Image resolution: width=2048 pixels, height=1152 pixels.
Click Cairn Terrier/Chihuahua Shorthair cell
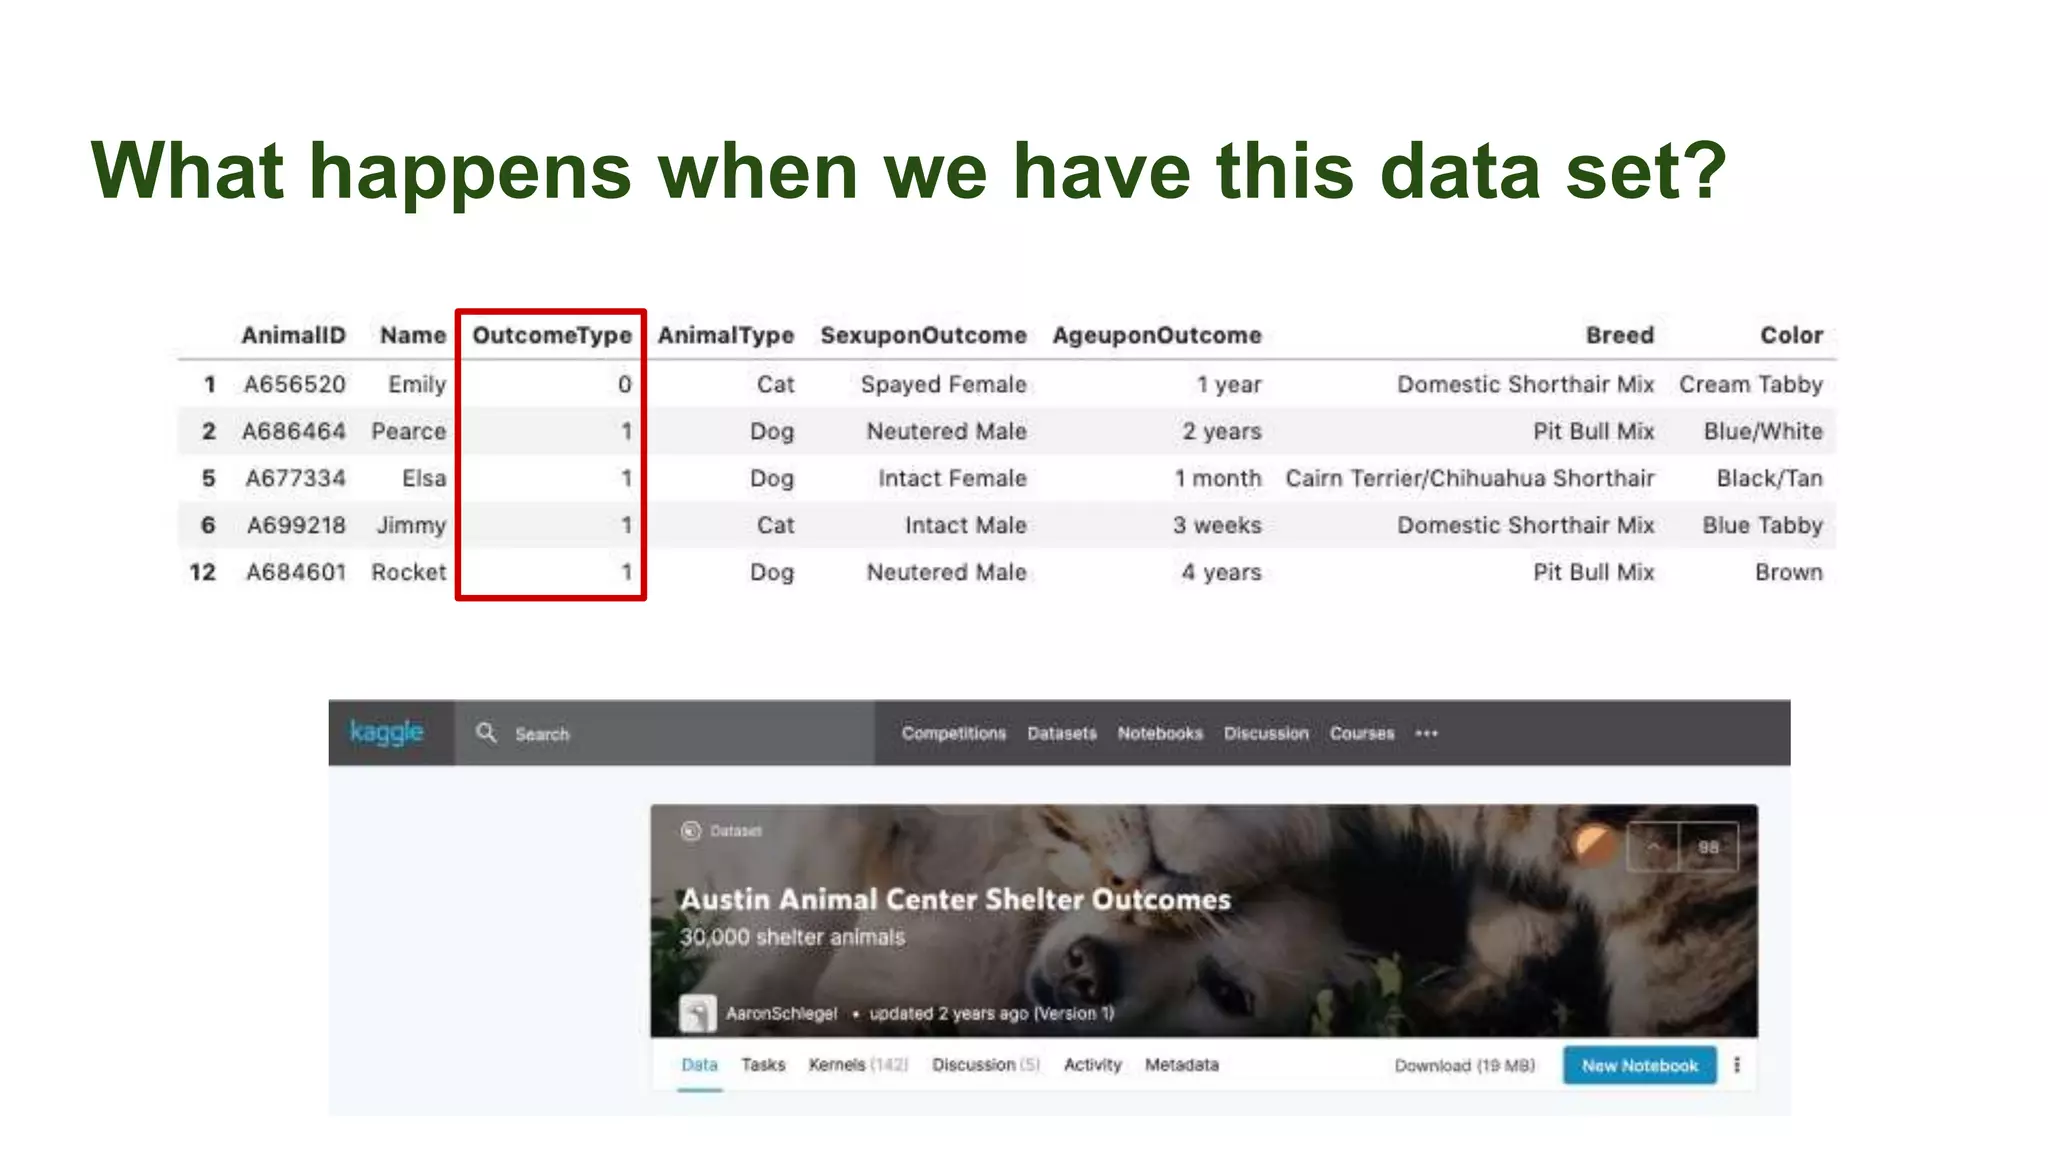[1470, 478]
